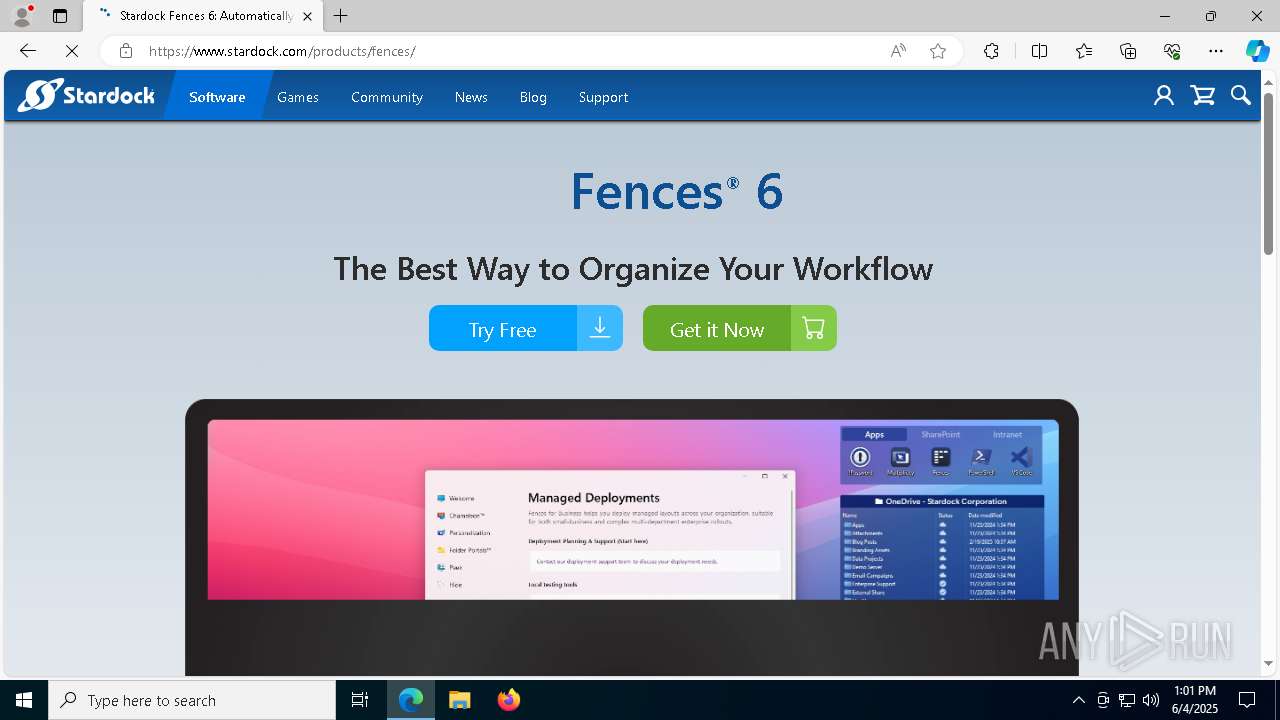Select the Stardock Fences 6 tab
The height and width of the screenshot is (720, 1280).
[x=204, y=16]
